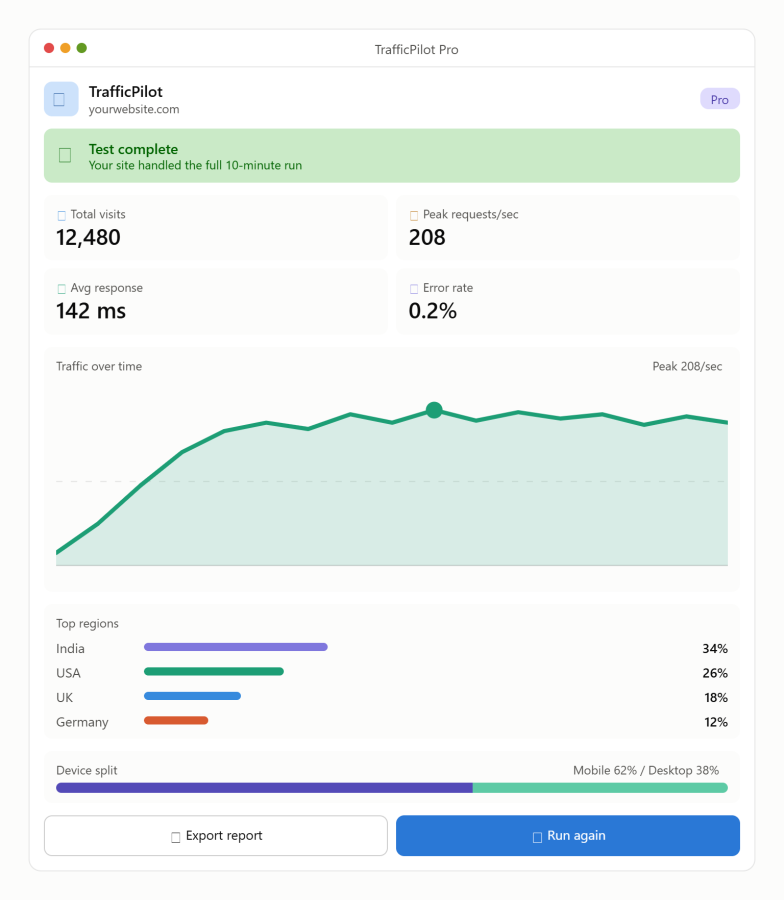
Task: Click the TrafficPilot app logo icon
Action: (61, 99)
